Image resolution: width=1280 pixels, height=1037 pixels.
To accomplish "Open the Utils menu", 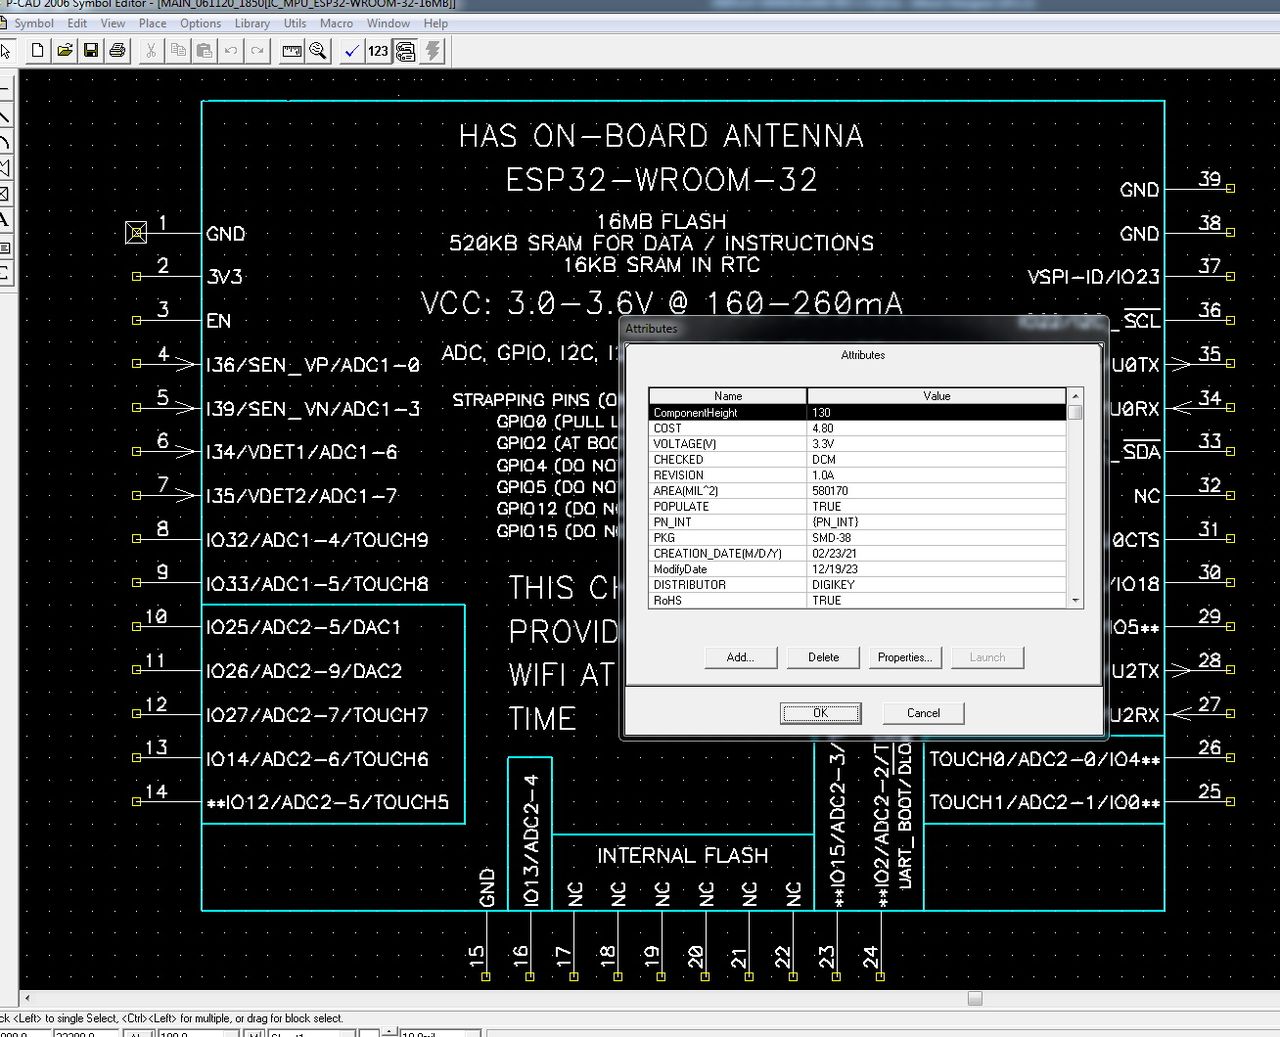I will coord(295,23).
